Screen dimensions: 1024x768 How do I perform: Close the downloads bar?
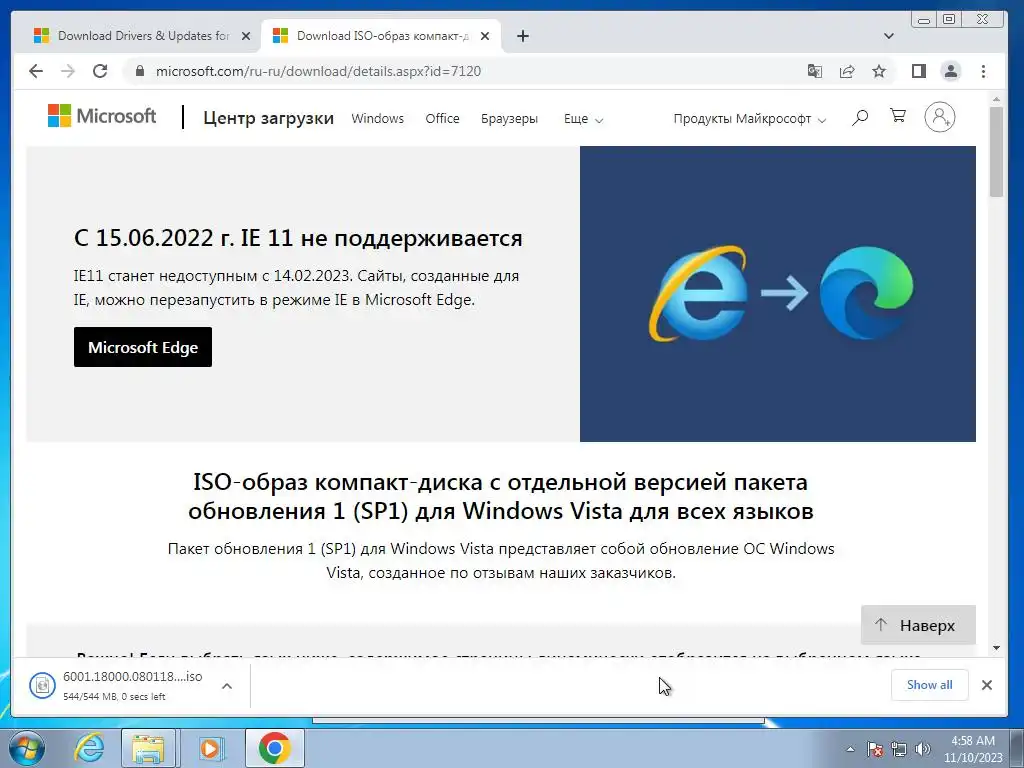(x=987, y=684)
